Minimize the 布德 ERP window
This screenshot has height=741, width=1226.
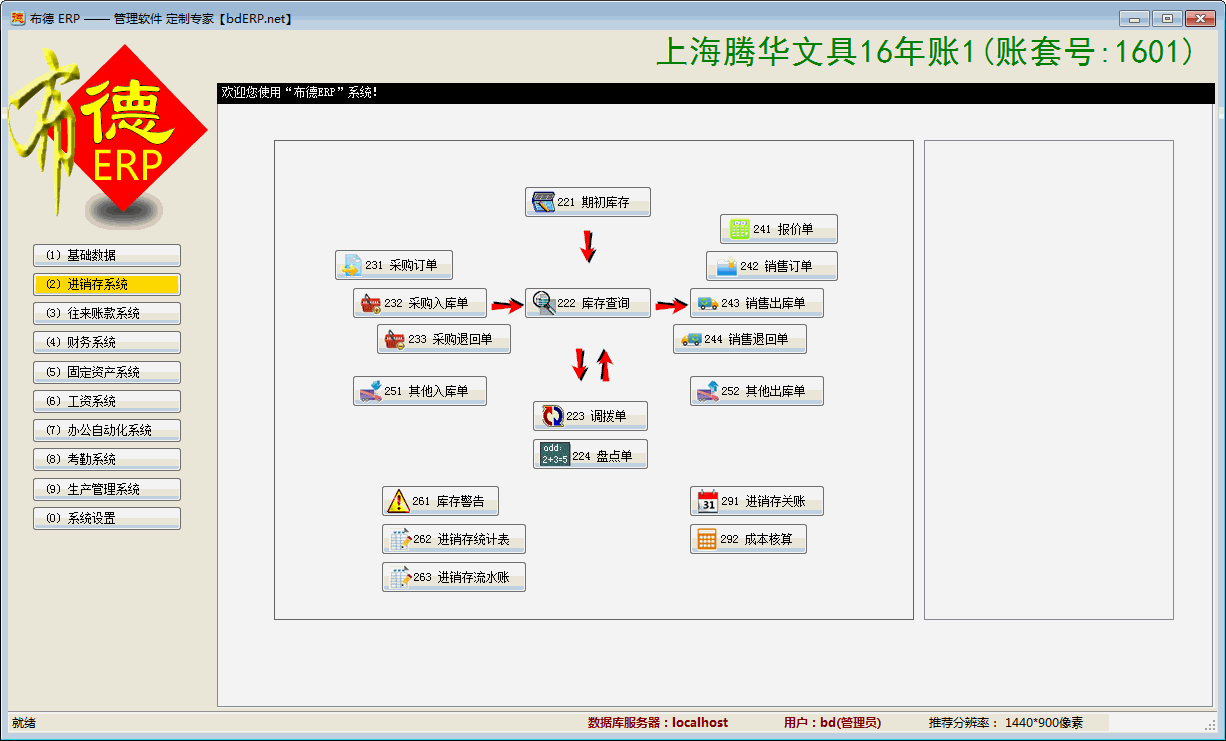click(x=1134, y=18)
